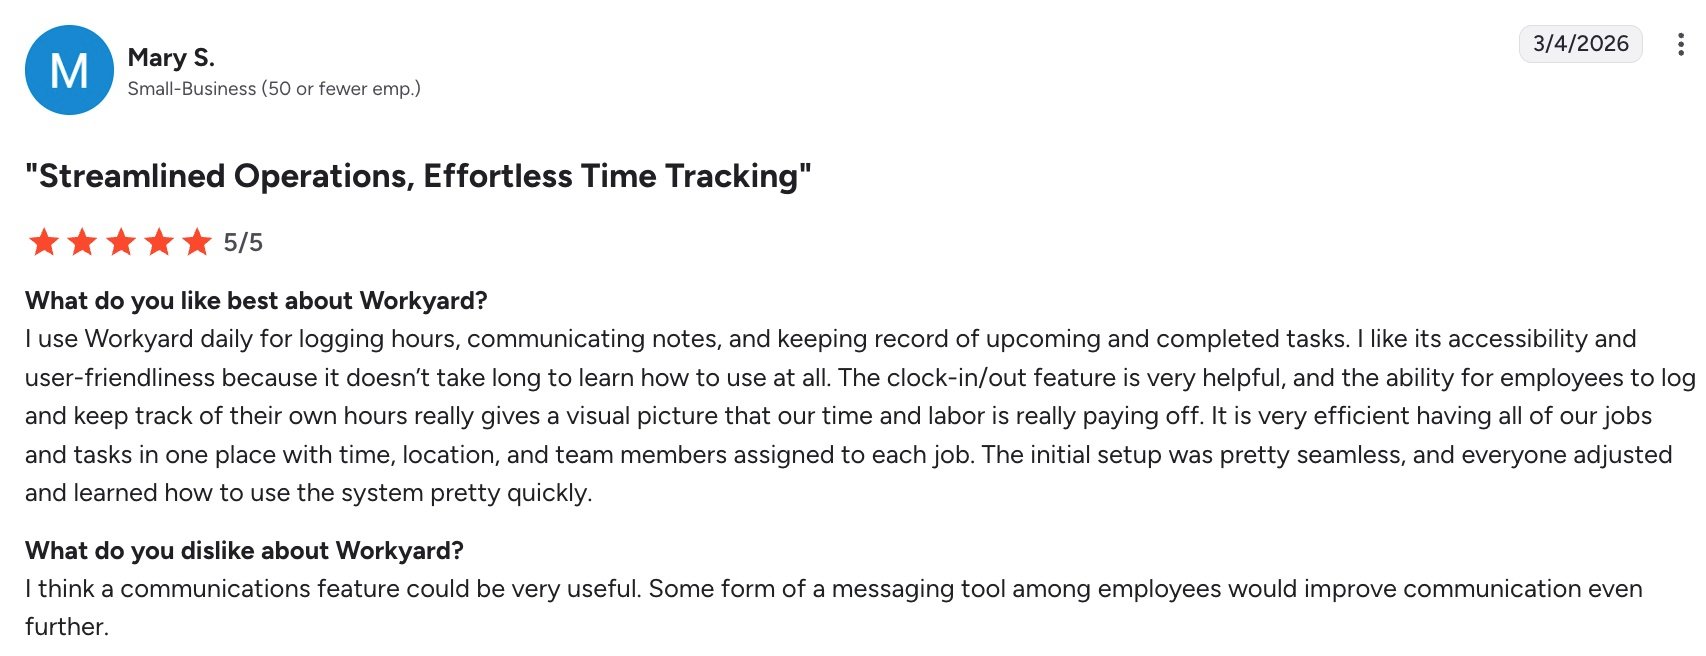Click the 5/5 rating score text
The width and height of the screenshot is (1706, 656).
point(243,242)
